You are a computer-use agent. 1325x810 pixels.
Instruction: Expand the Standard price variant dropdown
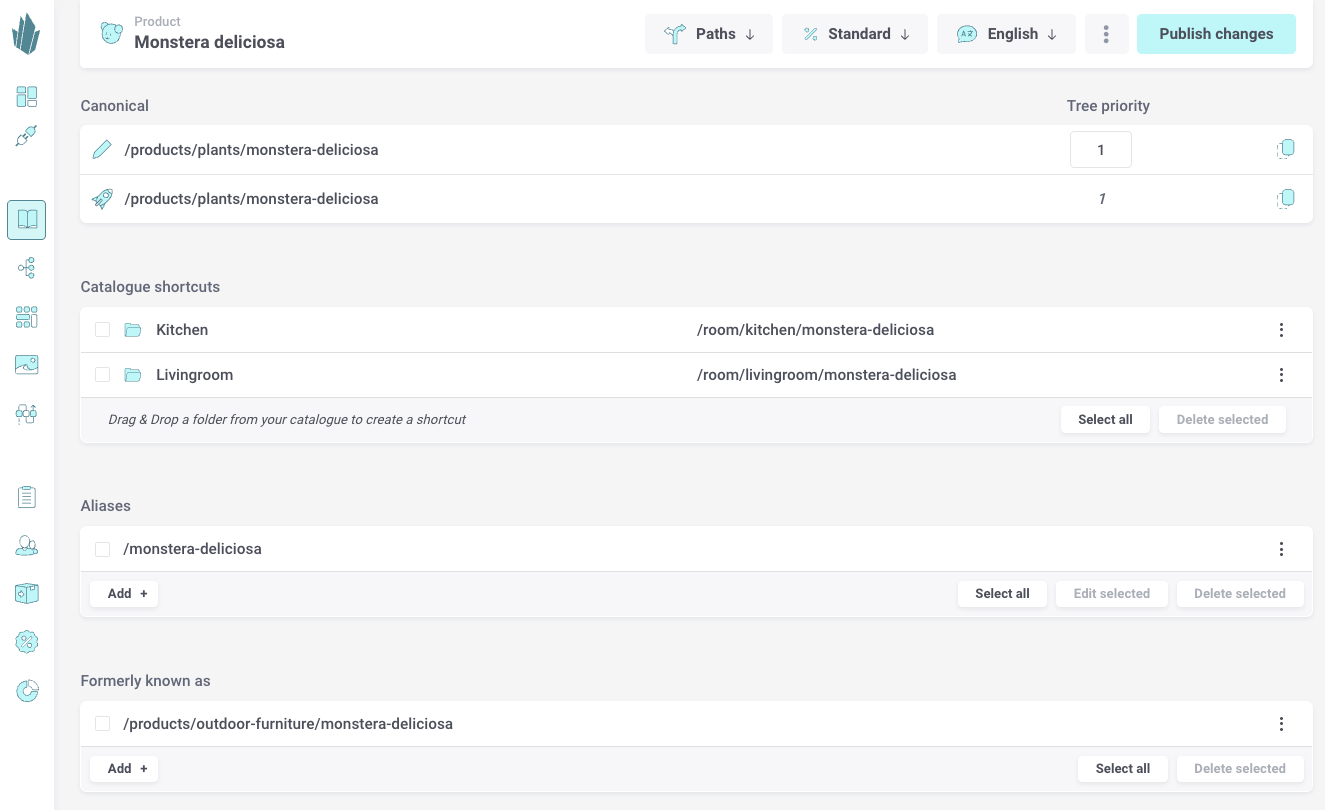click(x=855, y=34)
